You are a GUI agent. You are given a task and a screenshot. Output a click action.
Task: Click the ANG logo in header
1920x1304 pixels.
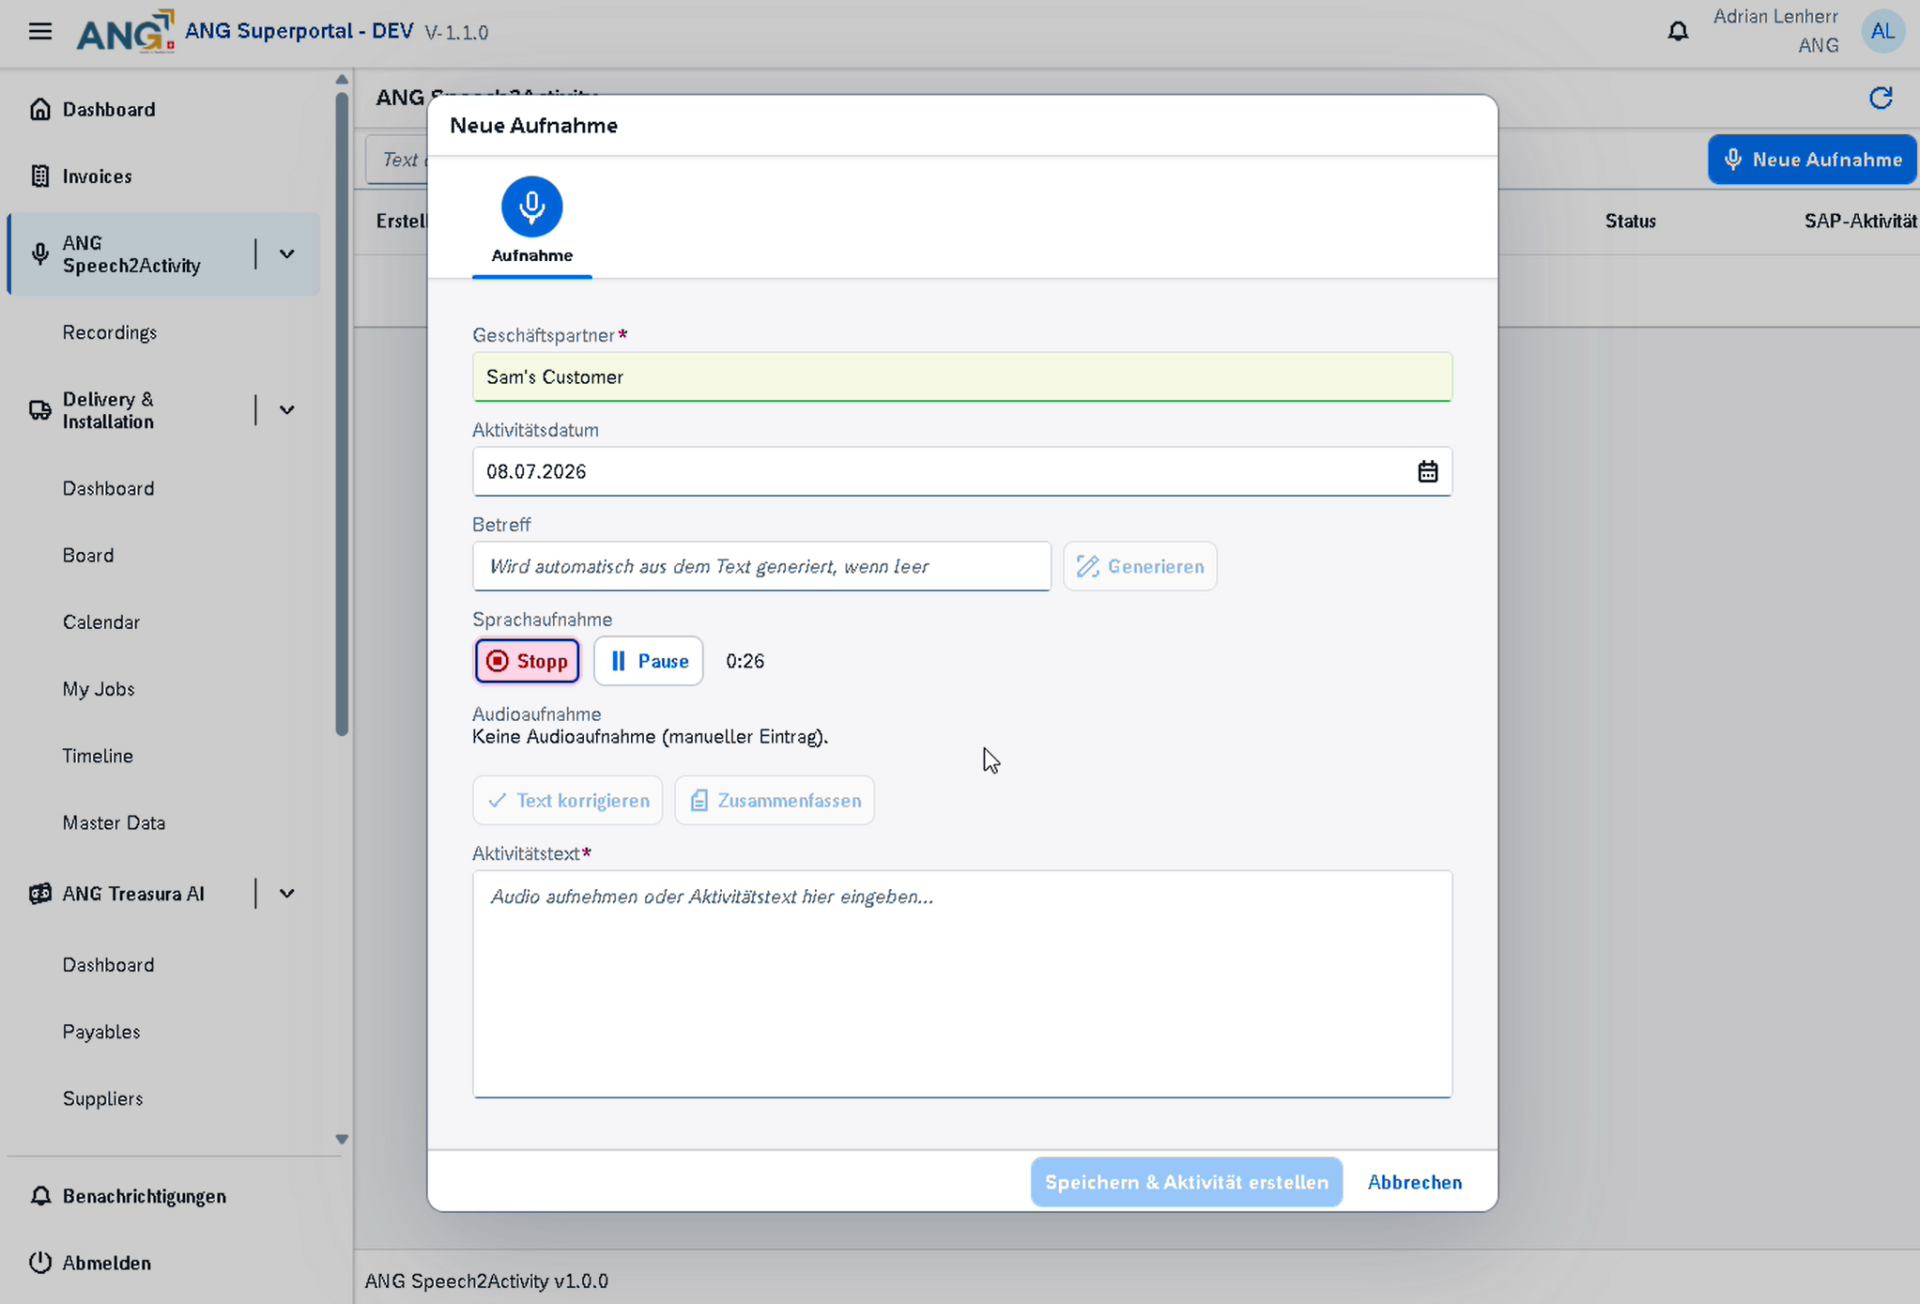[125, 31]
